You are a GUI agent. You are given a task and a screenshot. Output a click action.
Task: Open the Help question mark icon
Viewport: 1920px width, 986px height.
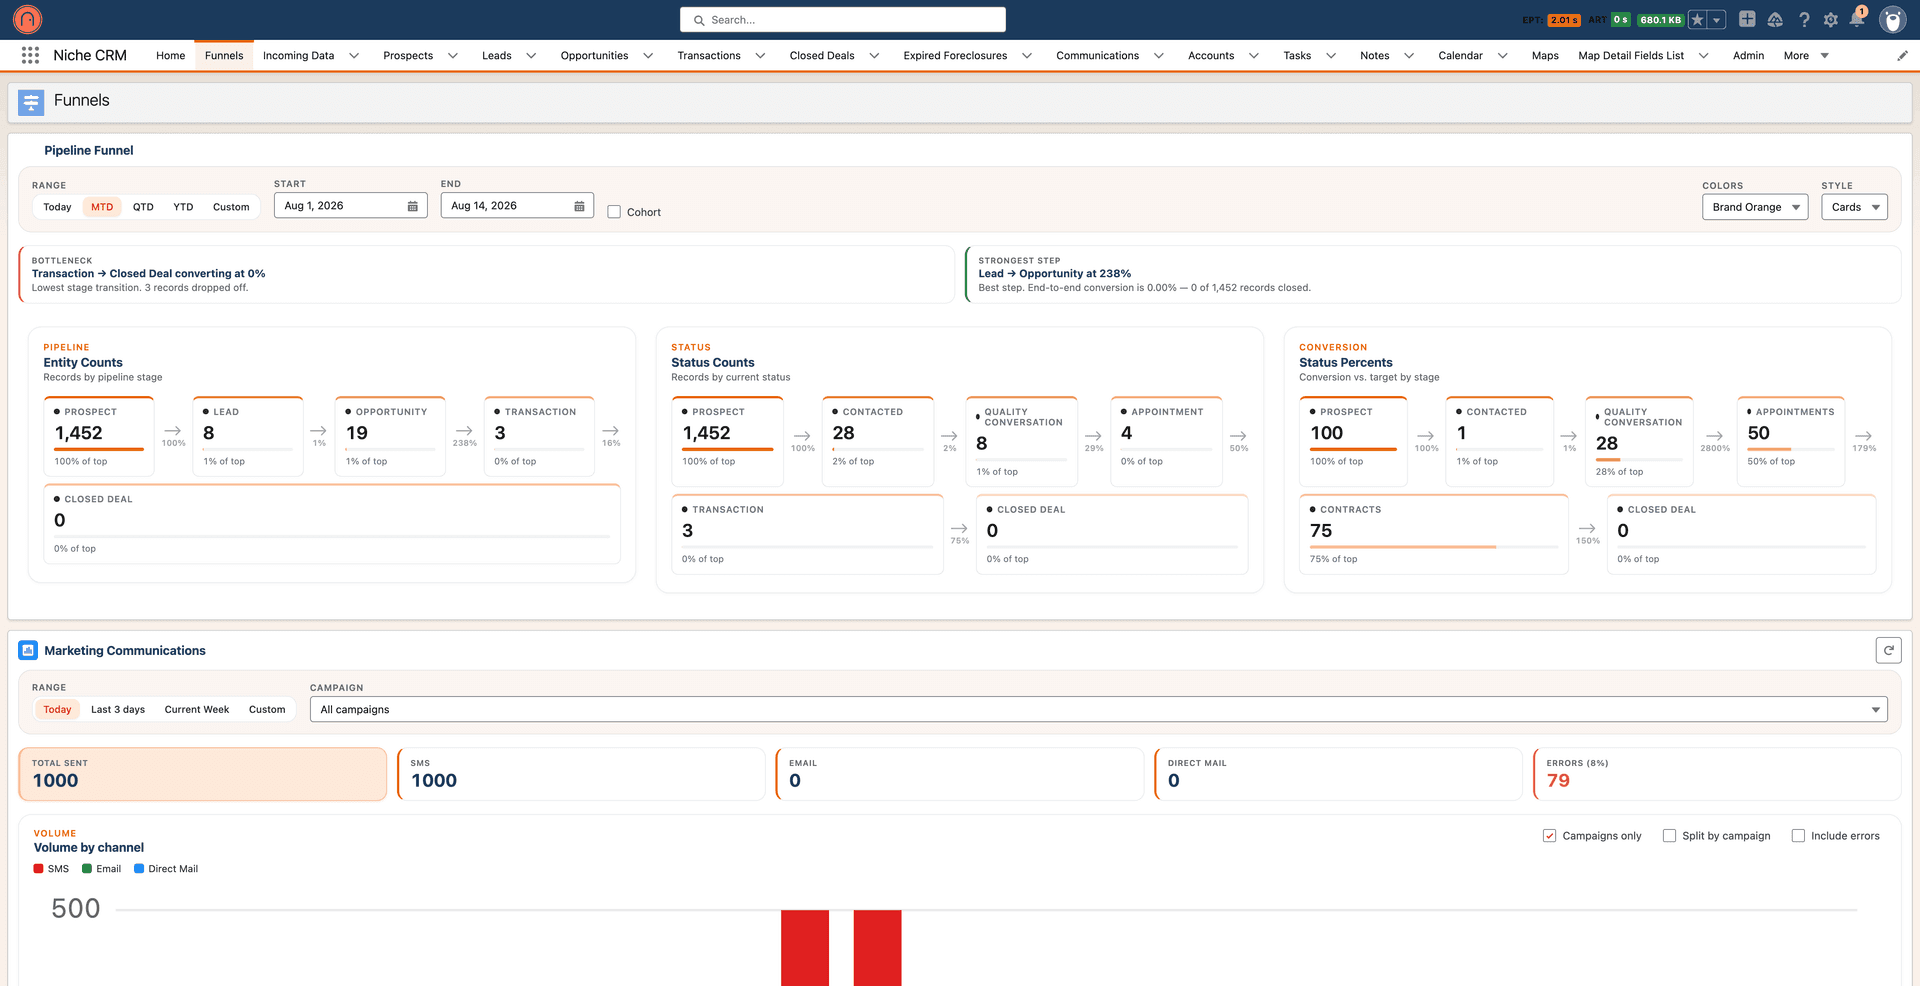click(x=1804, y=20)
